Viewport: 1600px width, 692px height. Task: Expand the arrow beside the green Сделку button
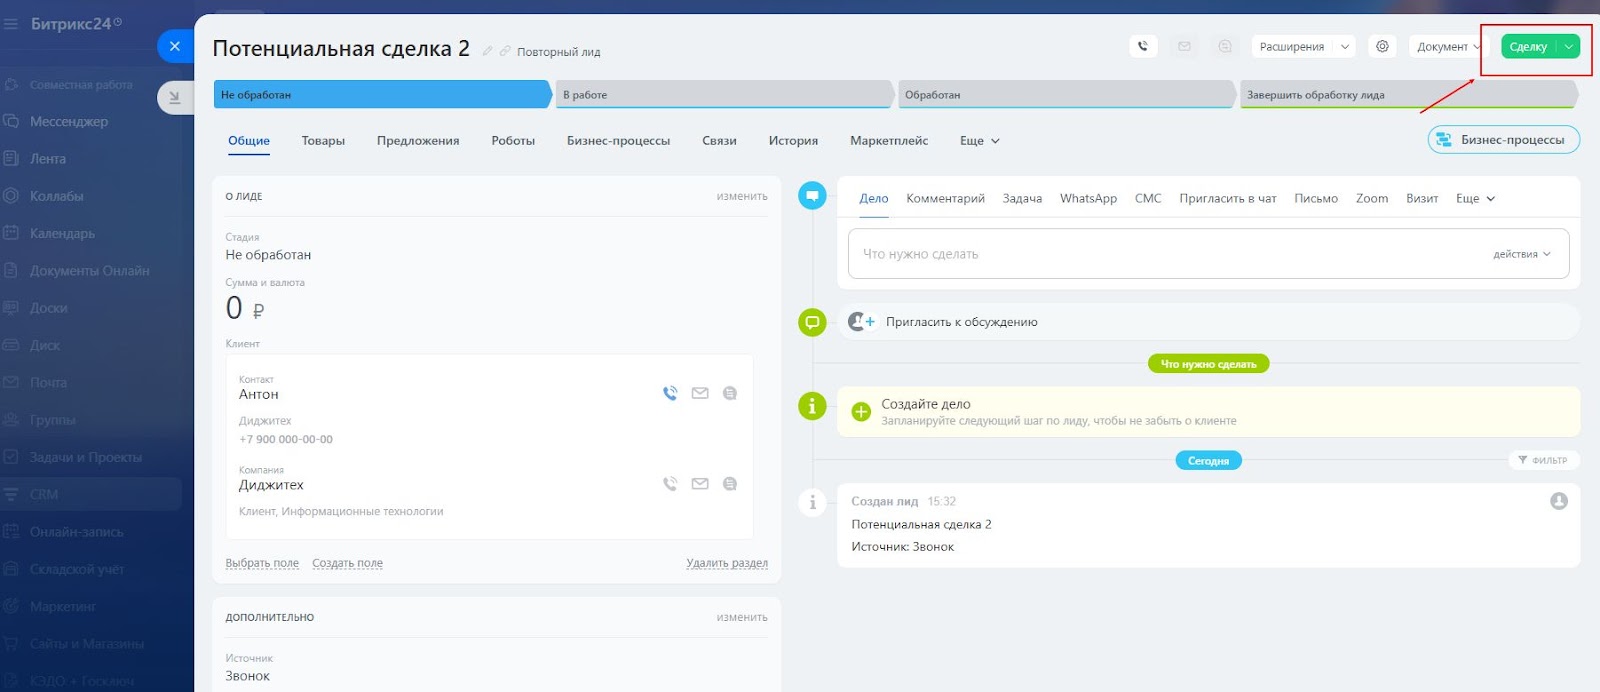tap(1569, 46)
